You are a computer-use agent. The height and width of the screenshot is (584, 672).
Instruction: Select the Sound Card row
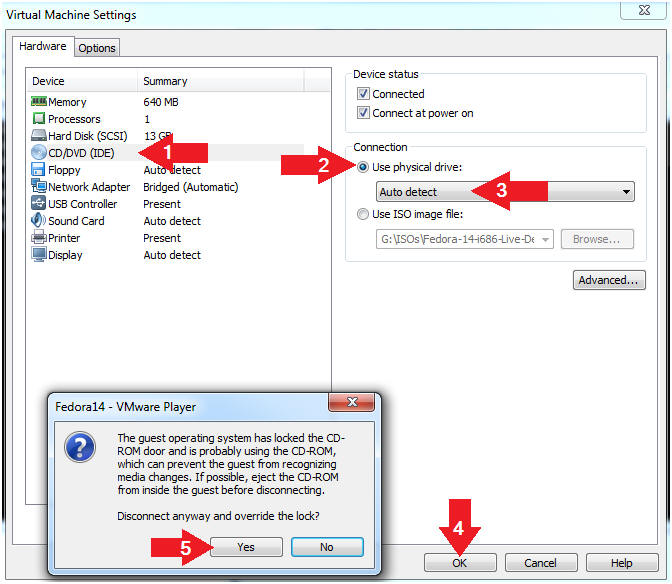(167, 221)
